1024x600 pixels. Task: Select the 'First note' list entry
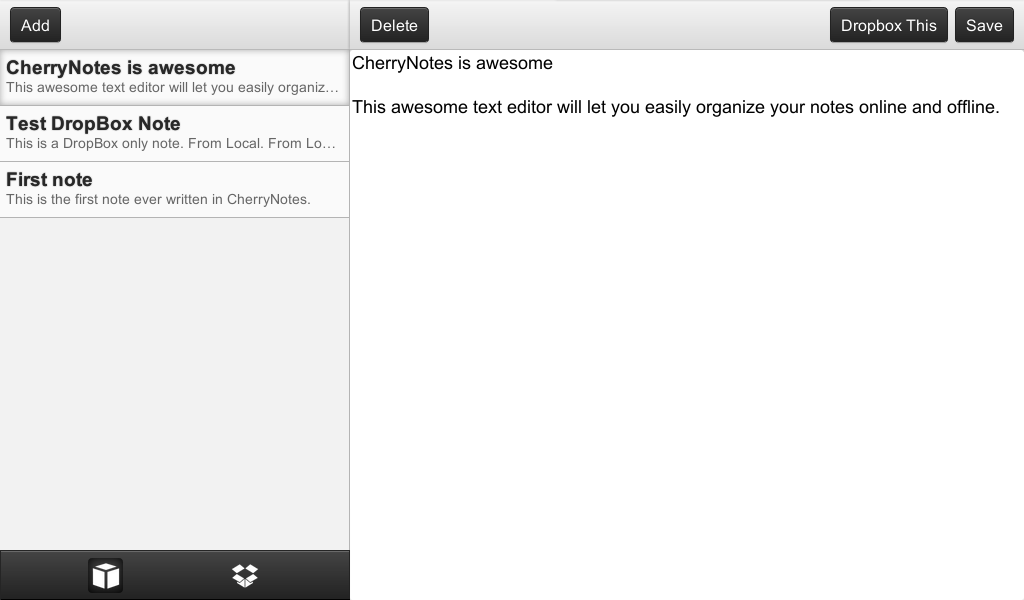click(174, 190)
